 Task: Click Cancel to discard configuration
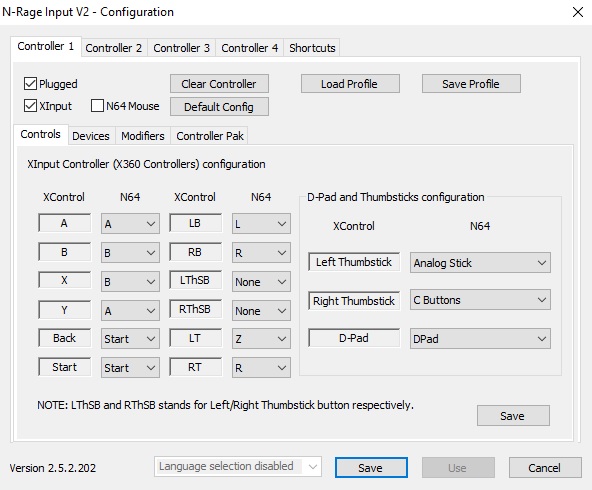click(544, 468)
